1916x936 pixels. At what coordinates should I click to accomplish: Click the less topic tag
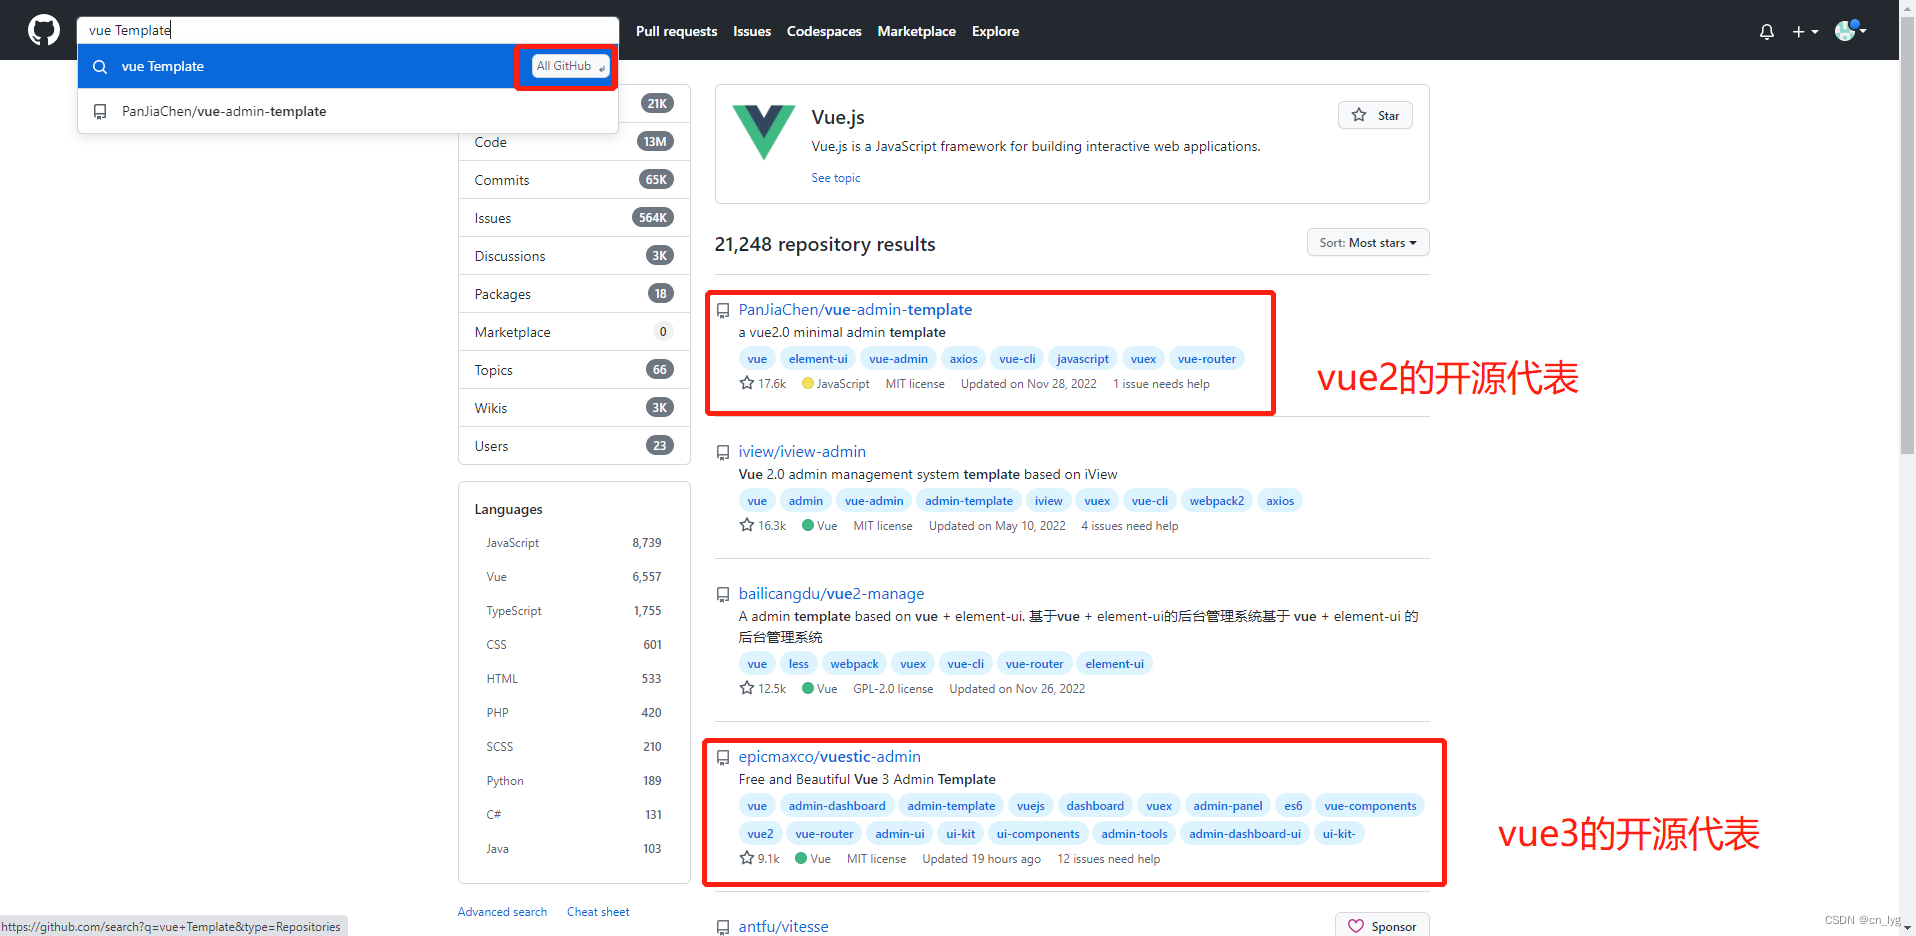pos(798,664)
